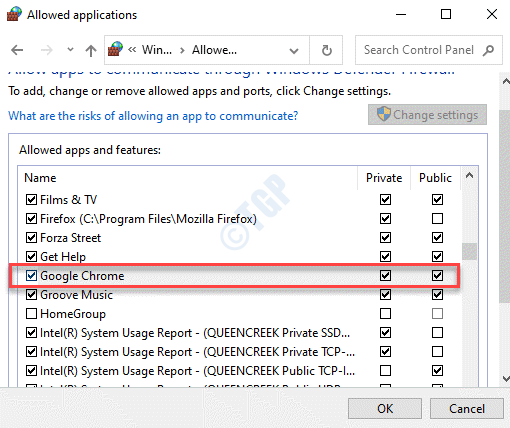This screenshot has height=428, width=510.
Task: Open the recent locations chevron
Action: tap(70, 50)
